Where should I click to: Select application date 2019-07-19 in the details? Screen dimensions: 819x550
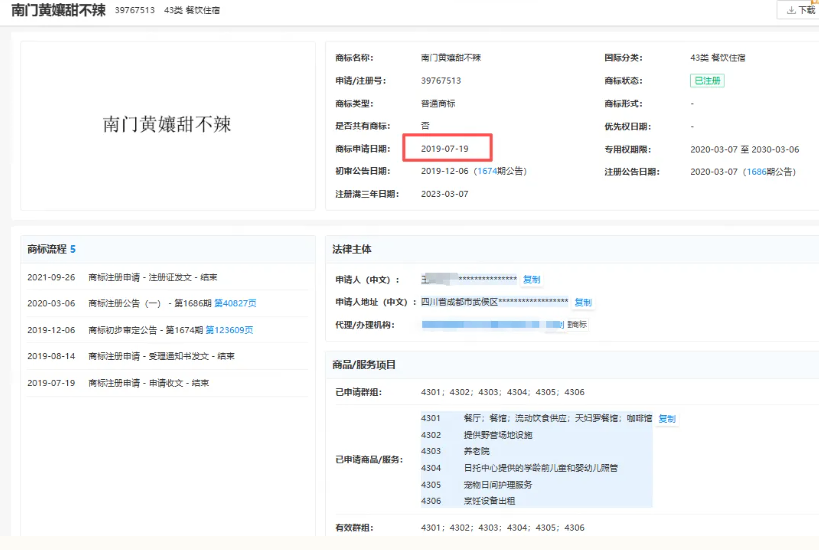444,149
